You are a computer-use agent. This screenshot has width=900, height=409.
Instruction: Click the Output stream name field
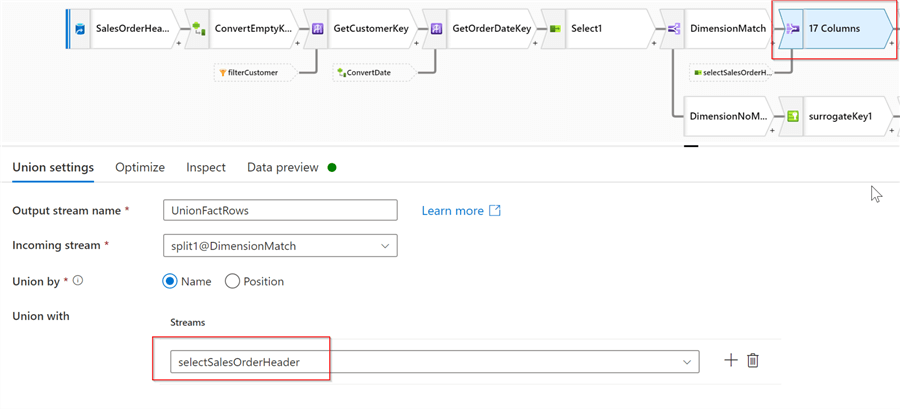tap(280, 210)
